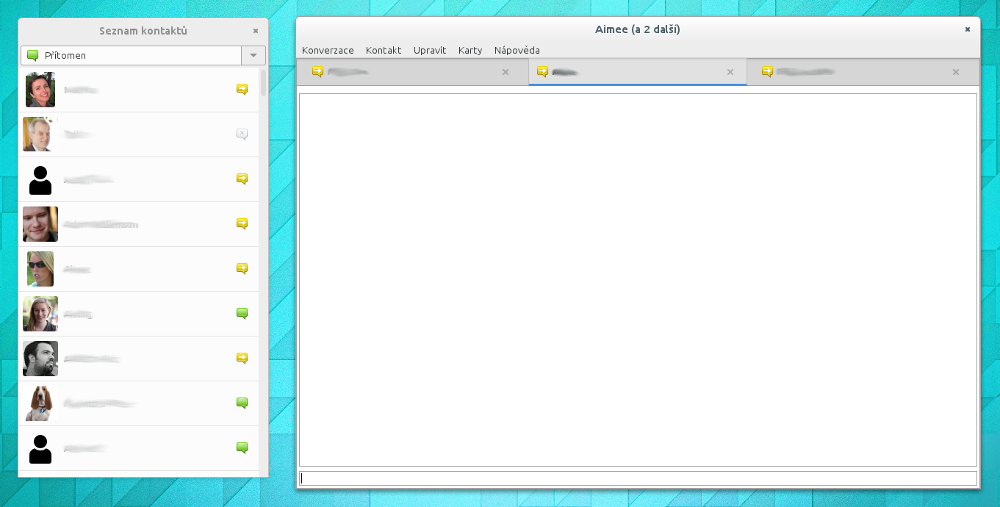
Task: Click the basset hound dog avatar
Action: [40, 403]
